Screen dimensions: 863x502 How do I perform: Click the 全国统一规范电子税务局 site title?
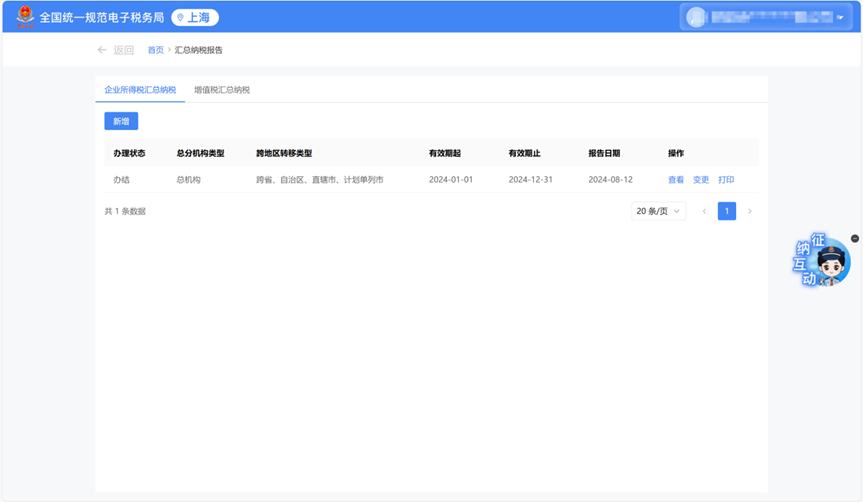[101, 17]
